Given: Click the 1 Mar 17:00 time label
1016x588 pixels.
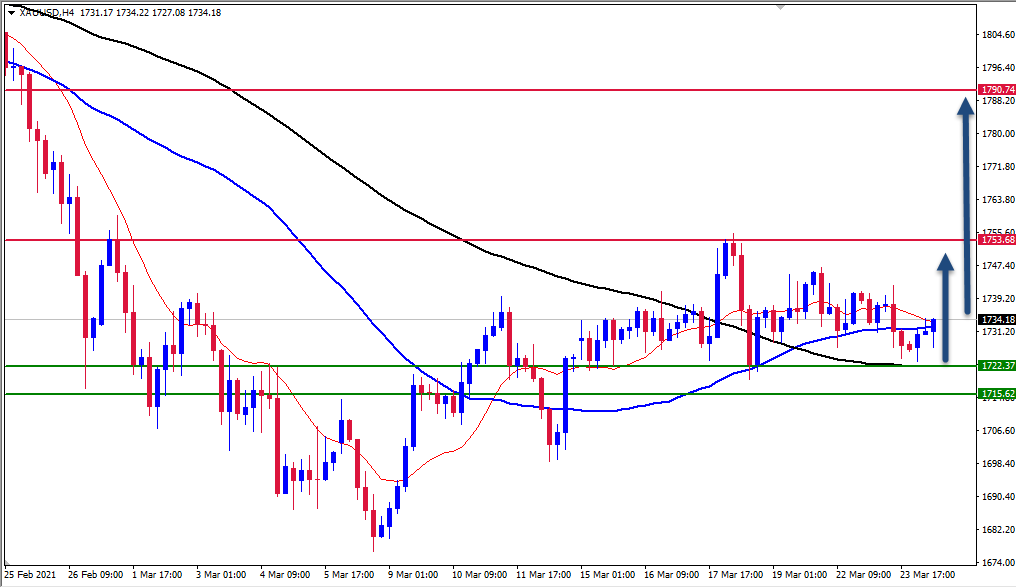Looking at the screenshot, I should coord(157,574).
